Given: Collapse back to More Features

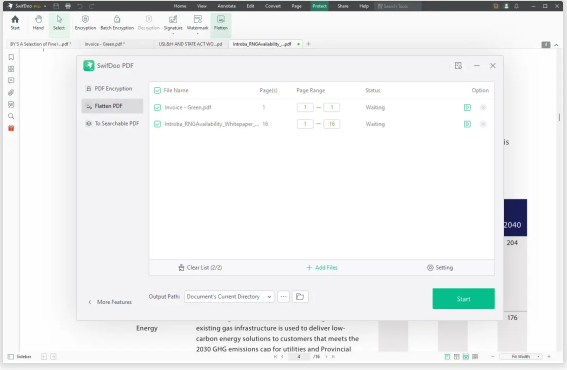Looking at the screenshot, I should tap(110, 302).
